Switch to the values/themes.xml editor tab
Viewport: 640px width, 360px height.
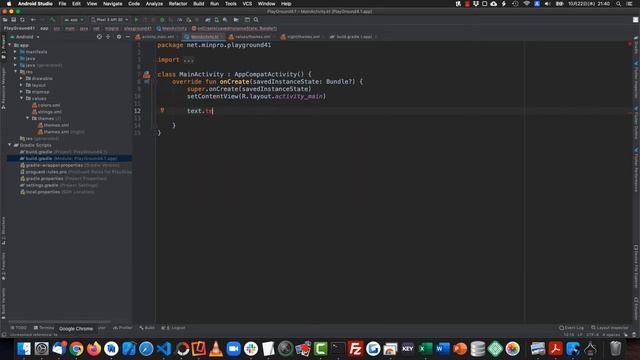(x=252, y=37)
